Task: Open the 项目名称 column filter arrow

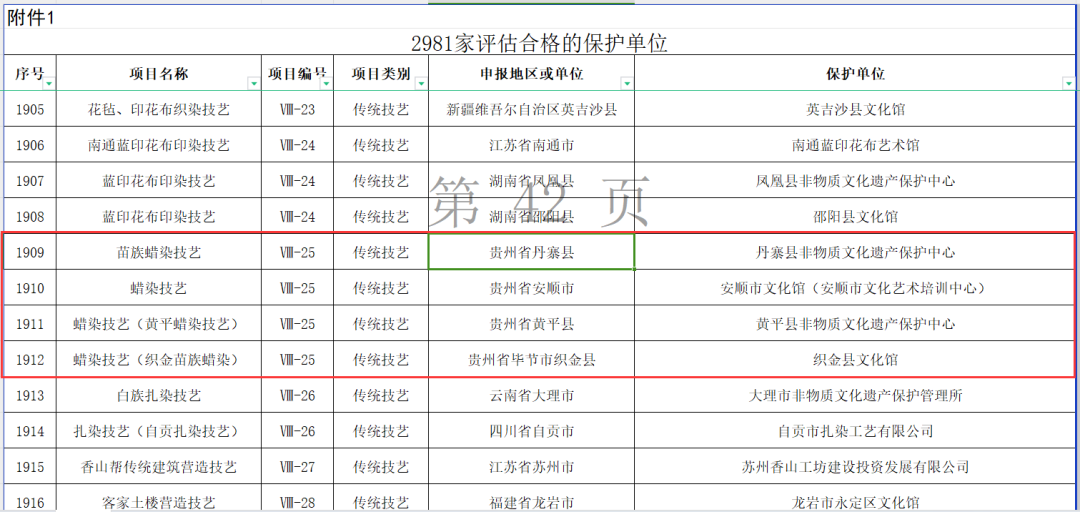Action: 251,84
